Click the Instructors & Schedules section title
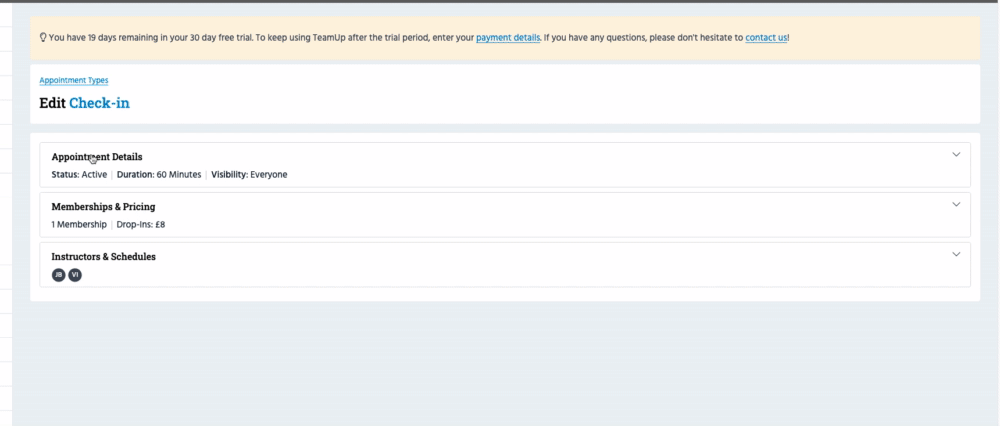1000x426 pixels. (x=103, y=257)
